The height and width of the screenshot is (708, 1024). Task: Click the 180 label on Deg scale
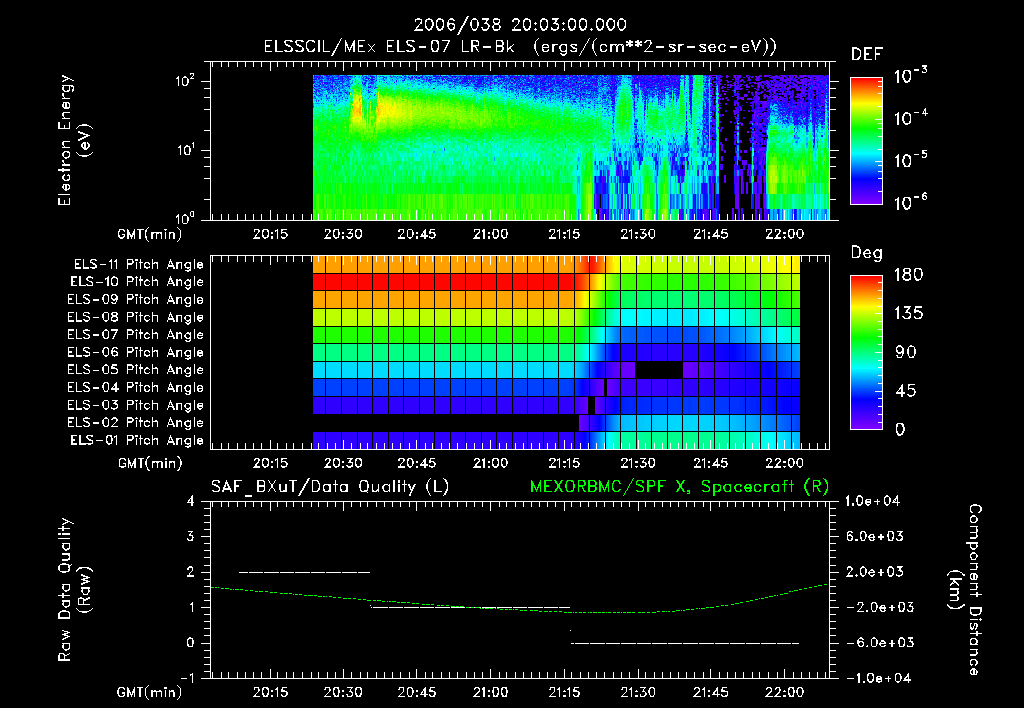click(x=908, y=274)
